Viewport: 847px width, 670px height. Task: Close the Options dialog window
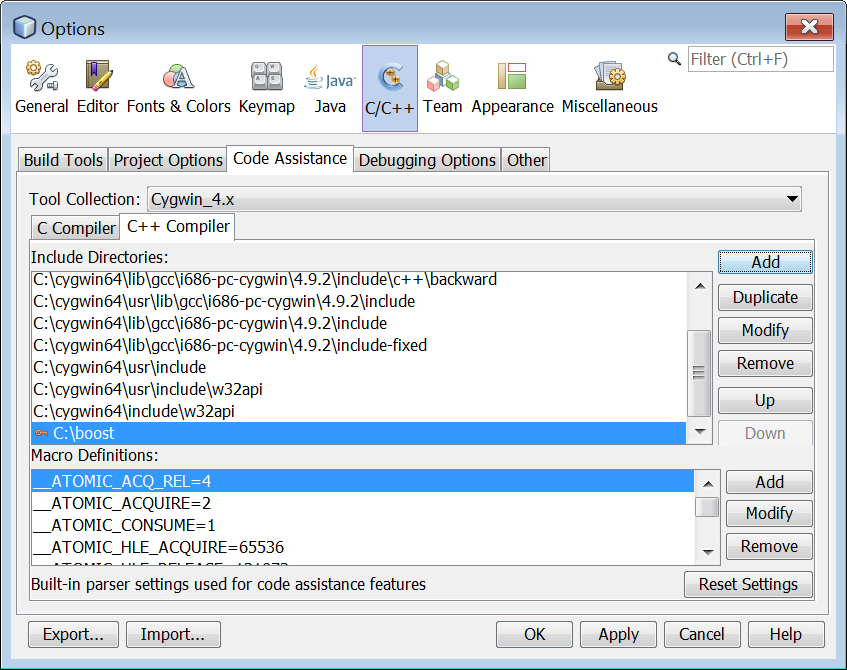809,26
